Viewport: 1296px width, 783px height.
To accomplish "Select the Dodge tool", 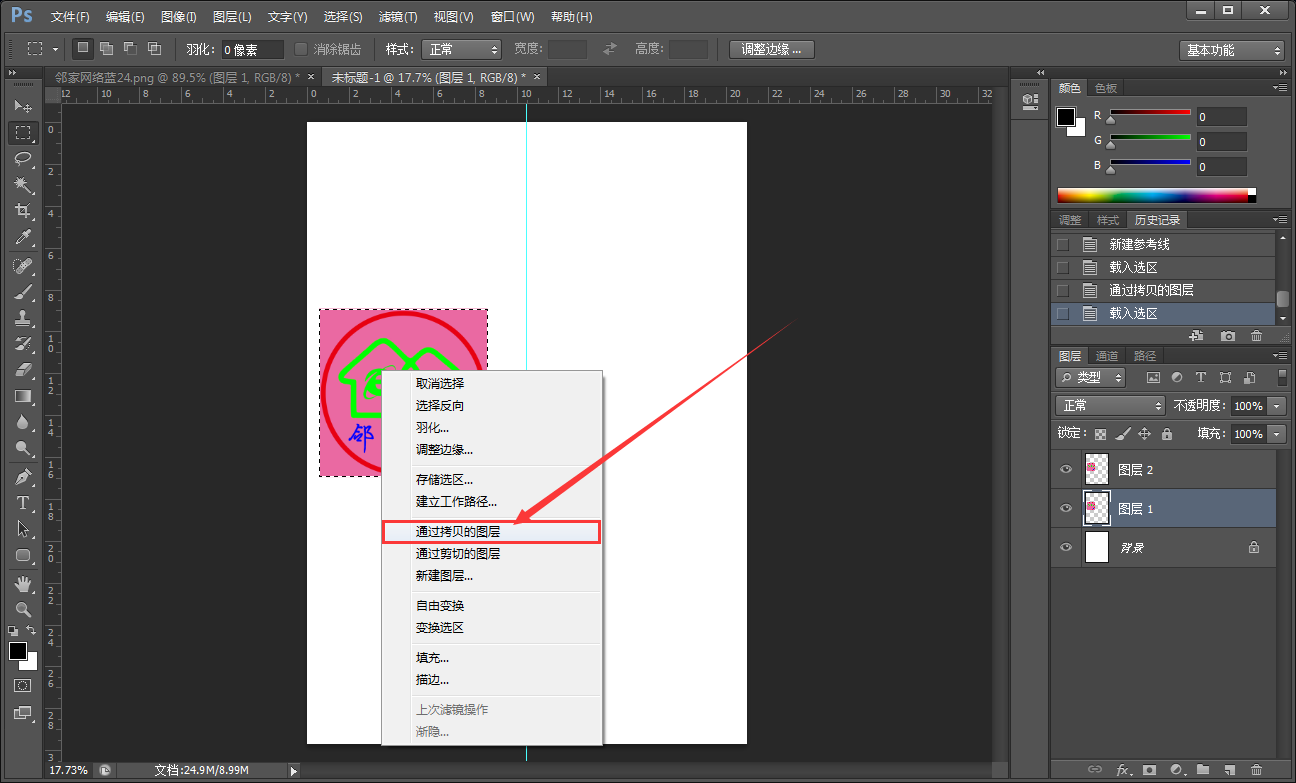I will coord(23,448).
